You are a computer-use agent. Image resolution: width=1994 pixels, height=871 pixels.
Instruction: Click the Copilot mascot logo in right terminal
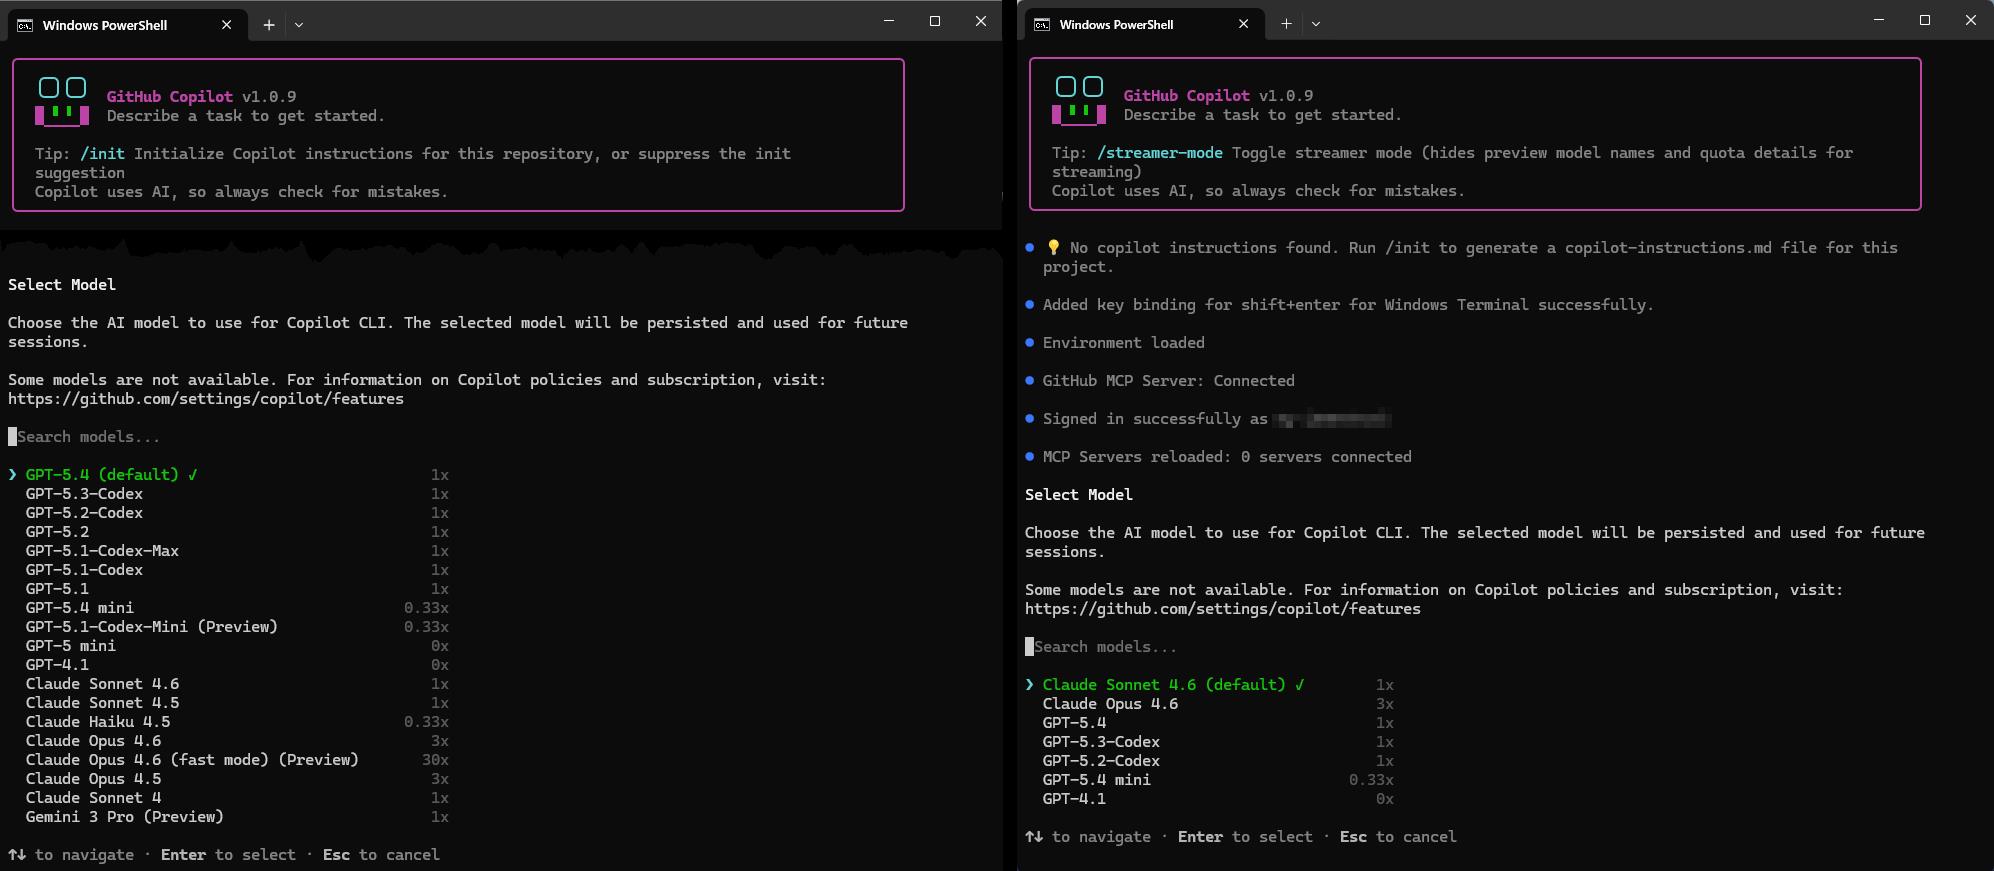(1079, 100)
